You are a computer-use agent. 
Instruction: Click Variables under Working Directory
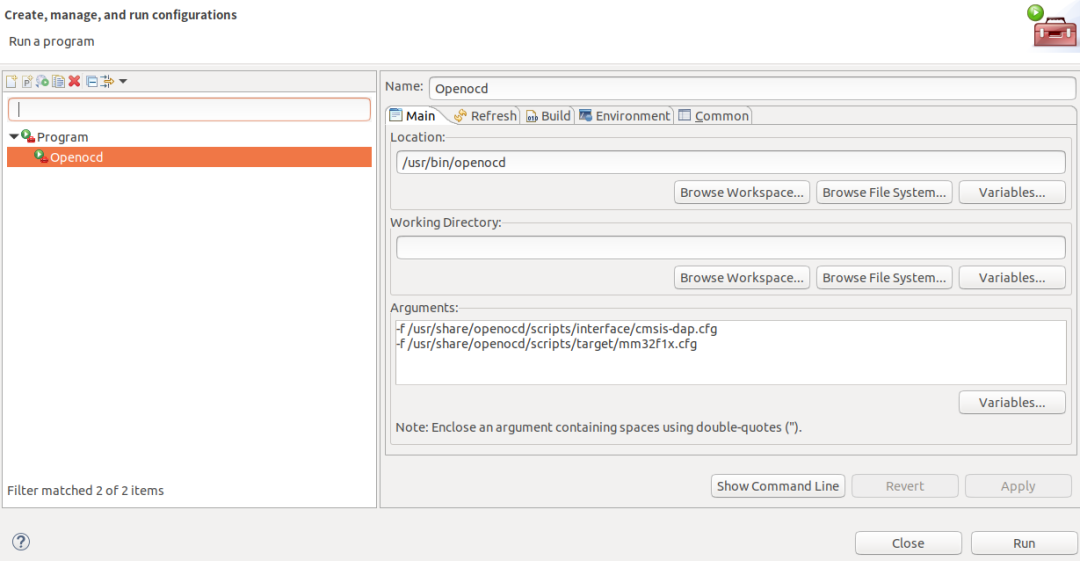click(1012, 278)
